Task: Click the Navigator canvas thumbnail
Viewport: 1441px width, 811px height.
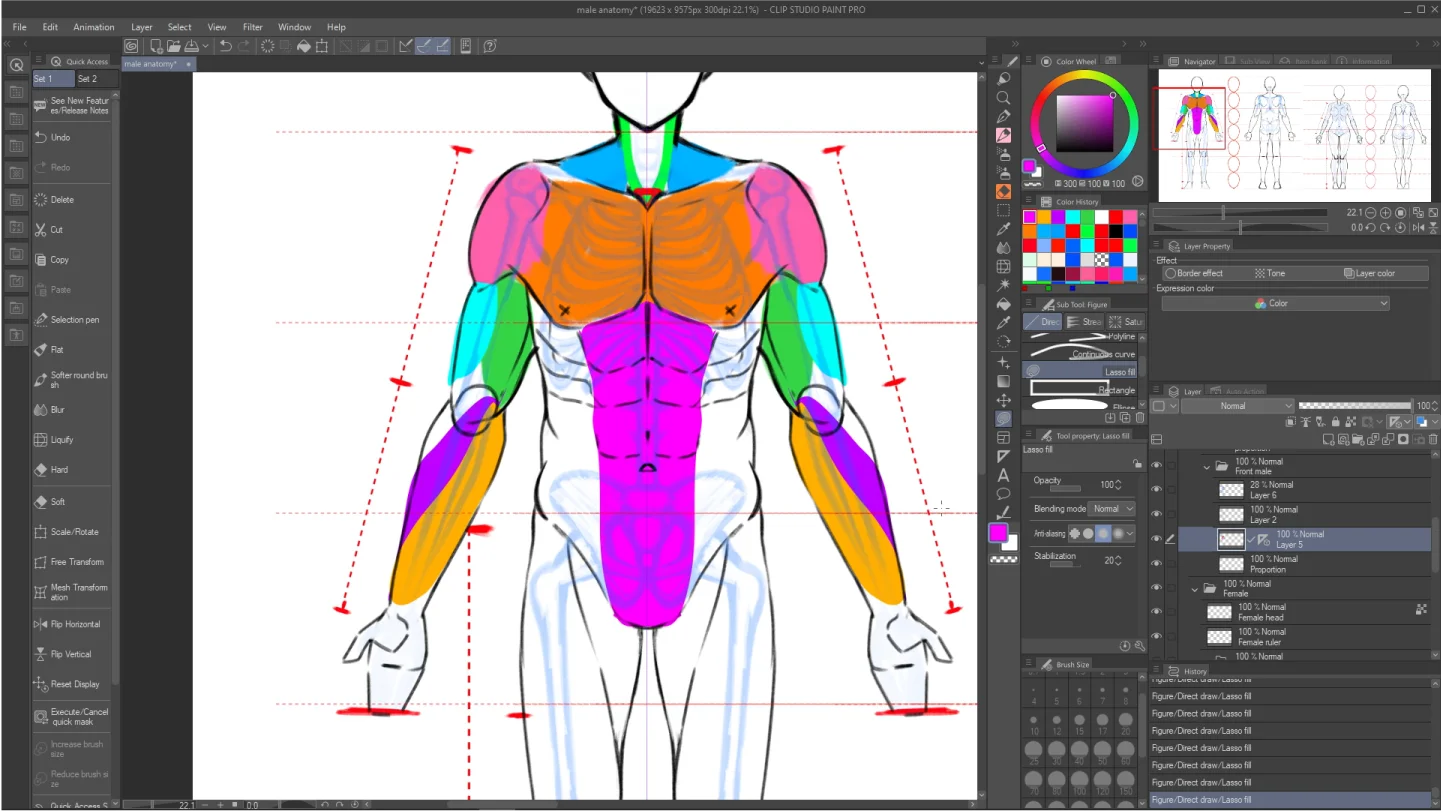Action: click(x=1295, y=135)
